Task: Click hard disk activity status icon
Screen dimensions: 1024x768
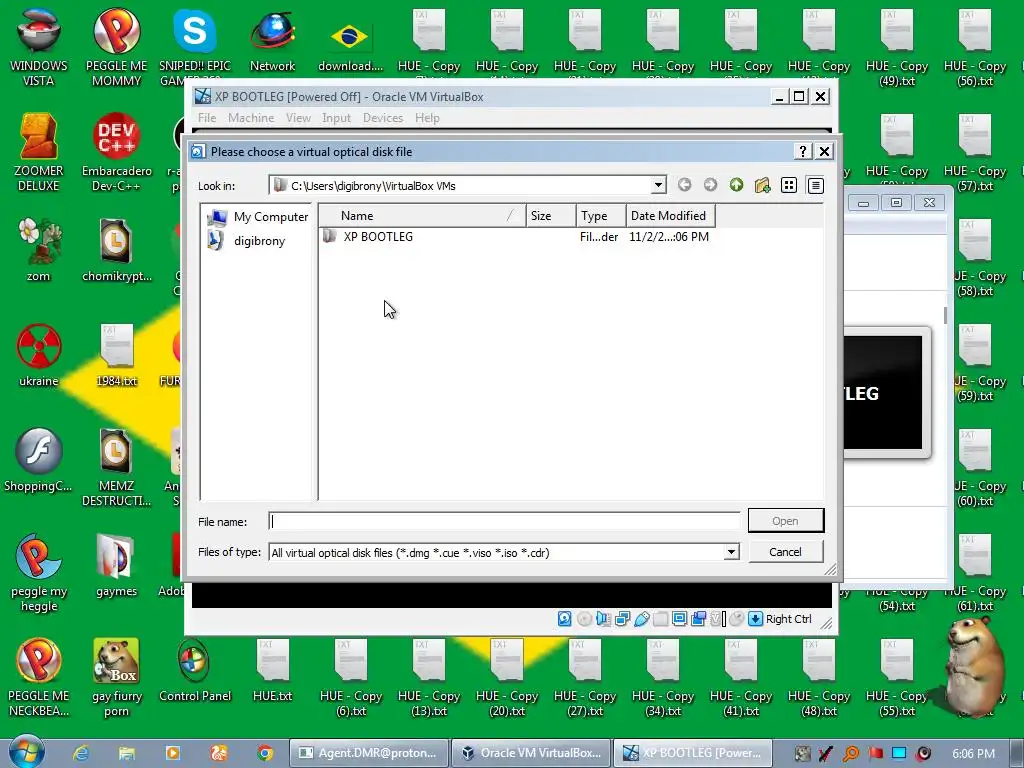Action: coord(565,618)
